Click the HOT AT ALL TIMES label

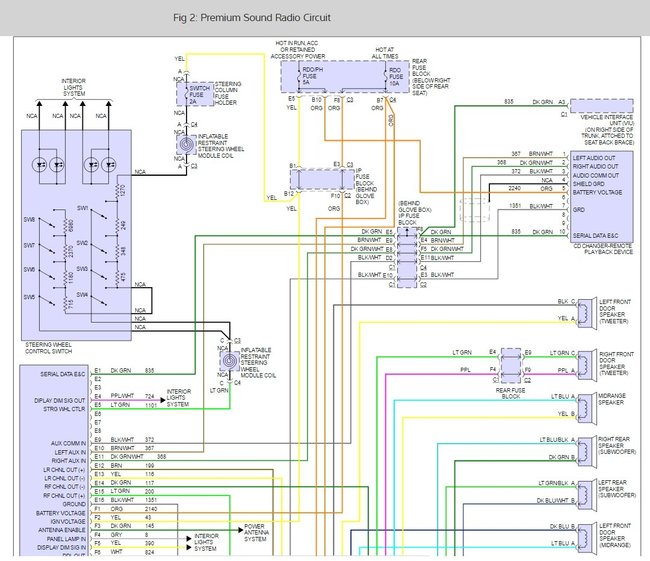coord(385,53)
